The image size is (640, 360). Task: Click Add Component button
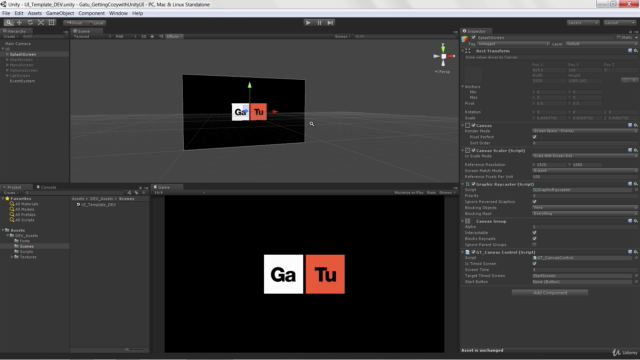pyautogui.click(x=550, y=293)
